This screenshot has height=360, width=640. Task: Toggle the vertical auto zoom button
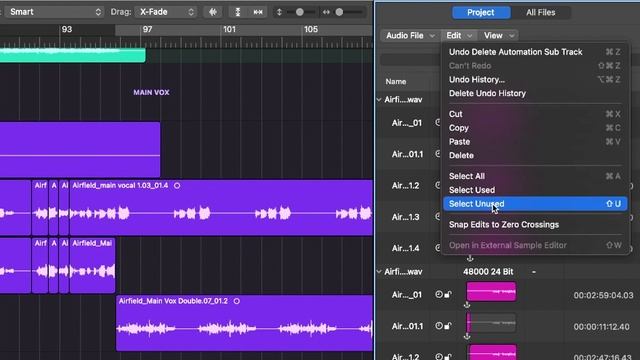click(x=238, y=12)
